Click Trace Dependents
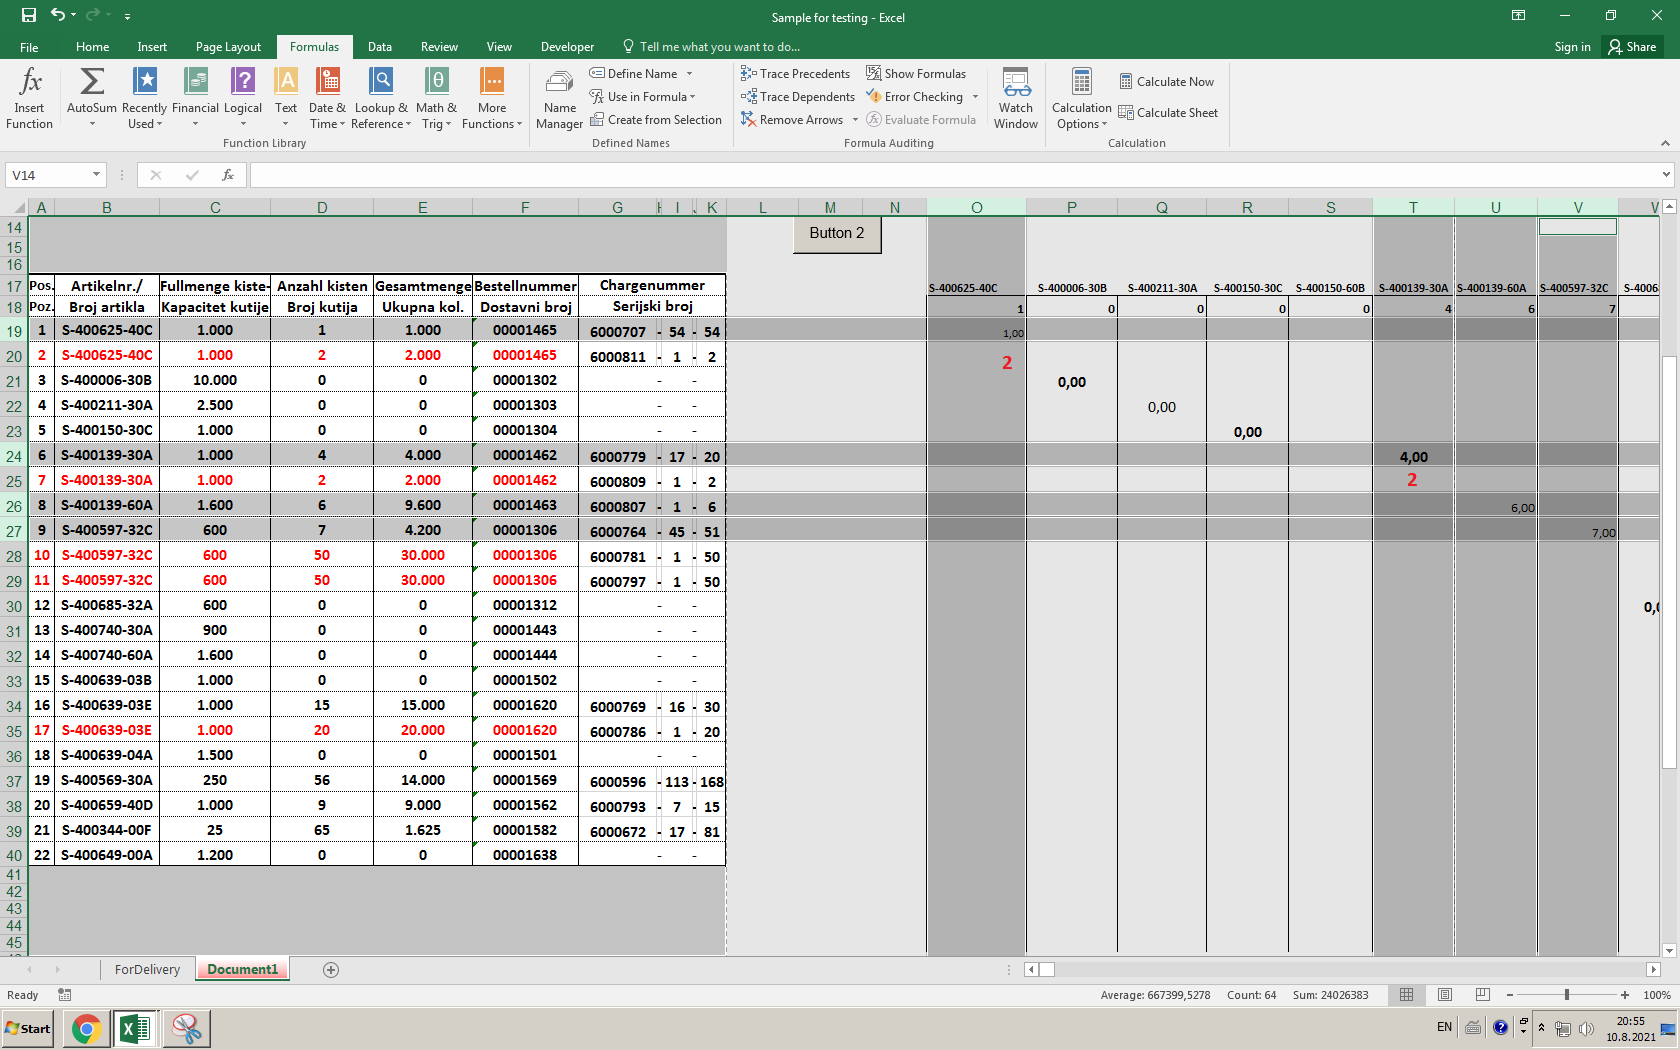Viewport: 1680px width, 1050px height. [x=798, y=97]
